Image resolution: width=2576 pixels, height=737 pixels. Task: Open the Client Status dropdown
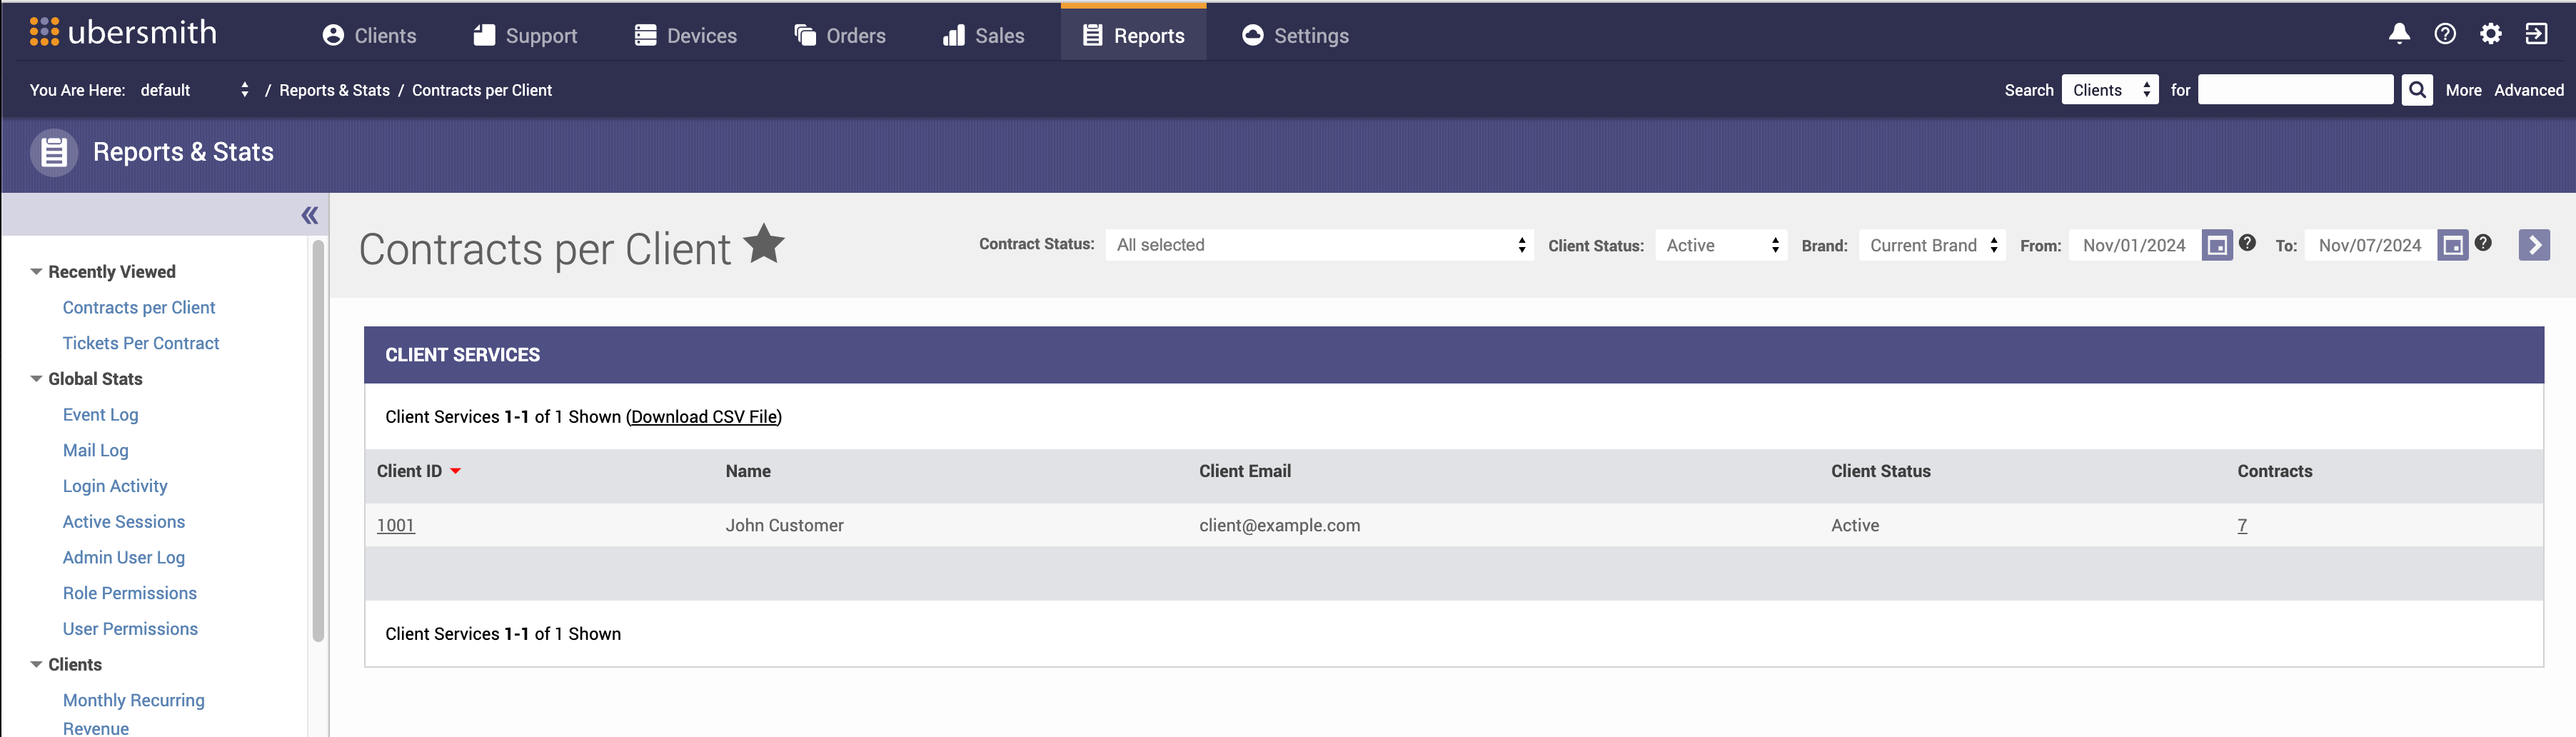tap(1720, 246)
